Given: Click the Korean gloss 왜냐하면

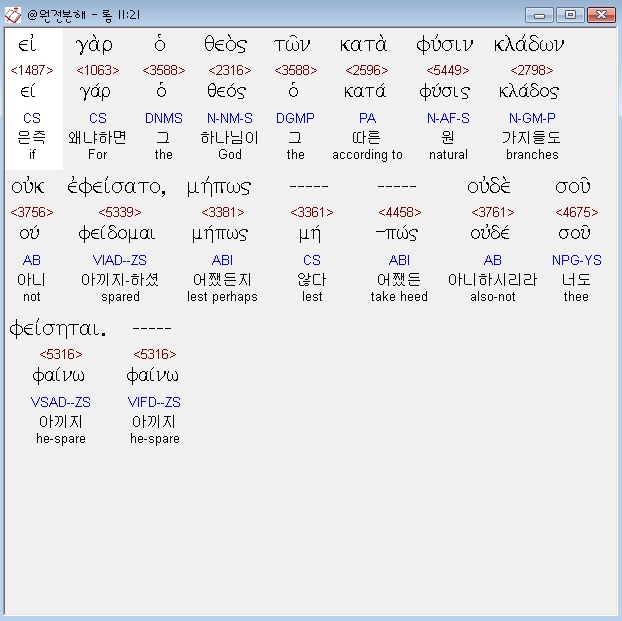Looking at the screenshot, I should pyautogui.click(x=98, y=138).
